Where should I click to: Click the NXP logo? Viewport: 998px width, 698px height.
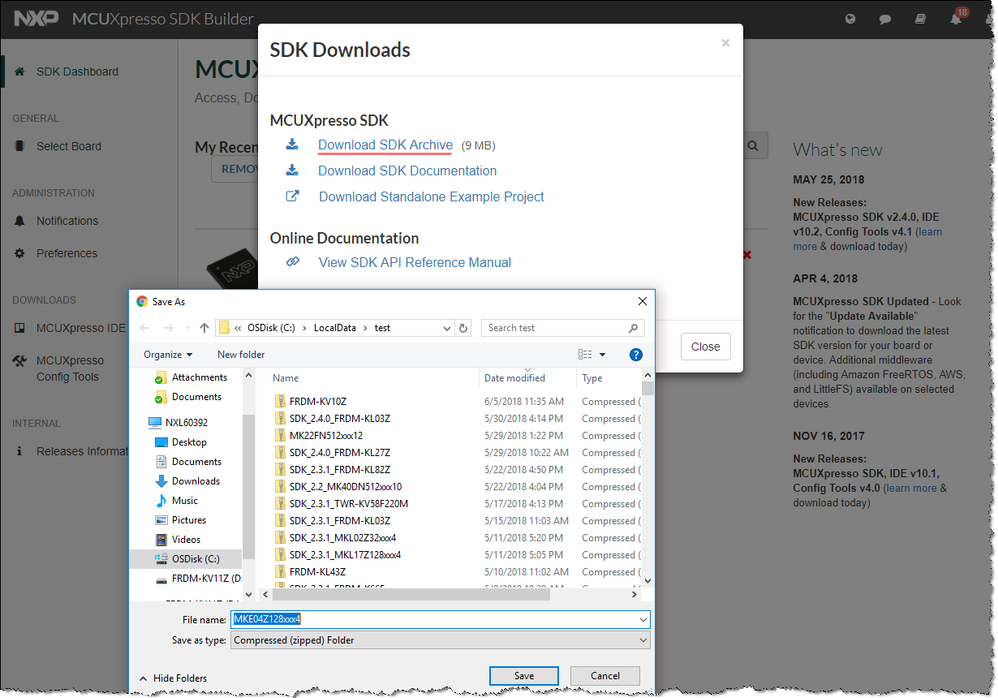[x=36, y=18]
